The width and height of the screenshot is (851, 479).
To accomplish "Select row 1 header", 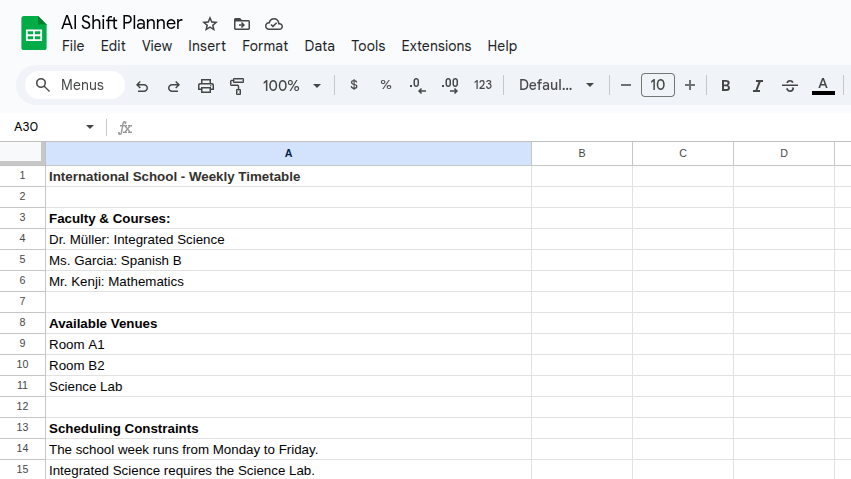I will pos(22,176).
